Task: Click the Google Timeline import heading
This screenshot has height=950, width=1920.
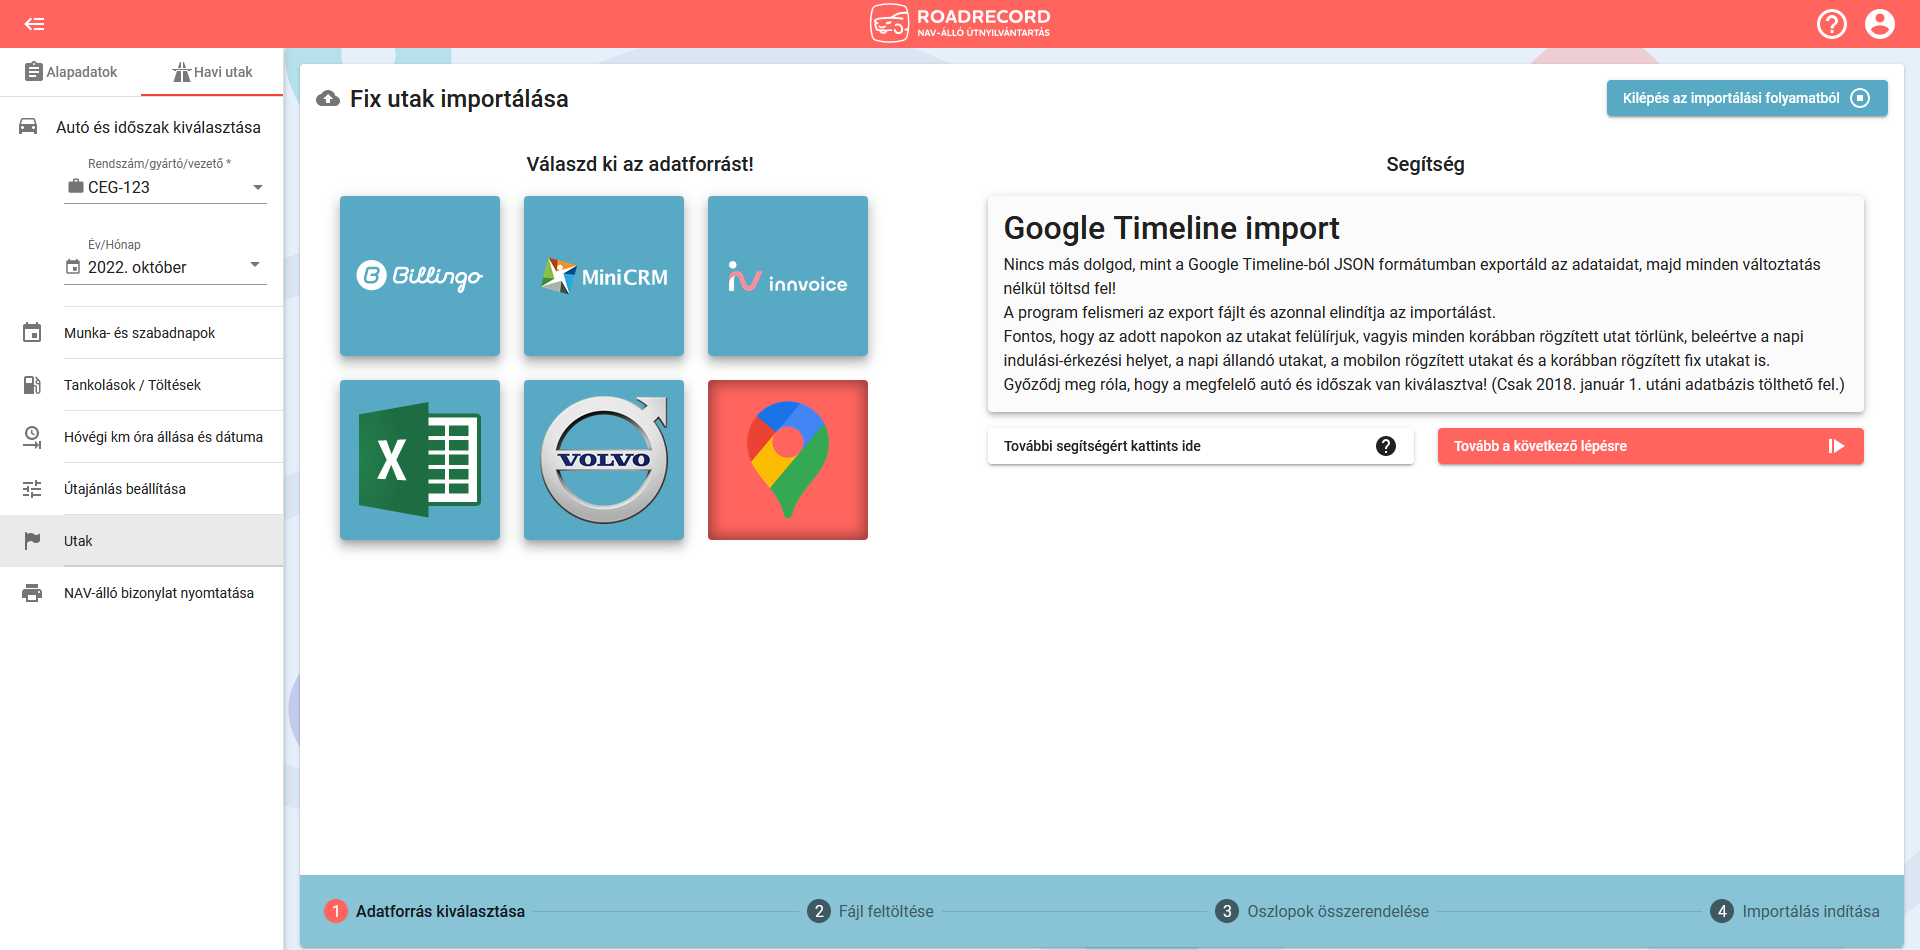Action: coord(1171,228)
